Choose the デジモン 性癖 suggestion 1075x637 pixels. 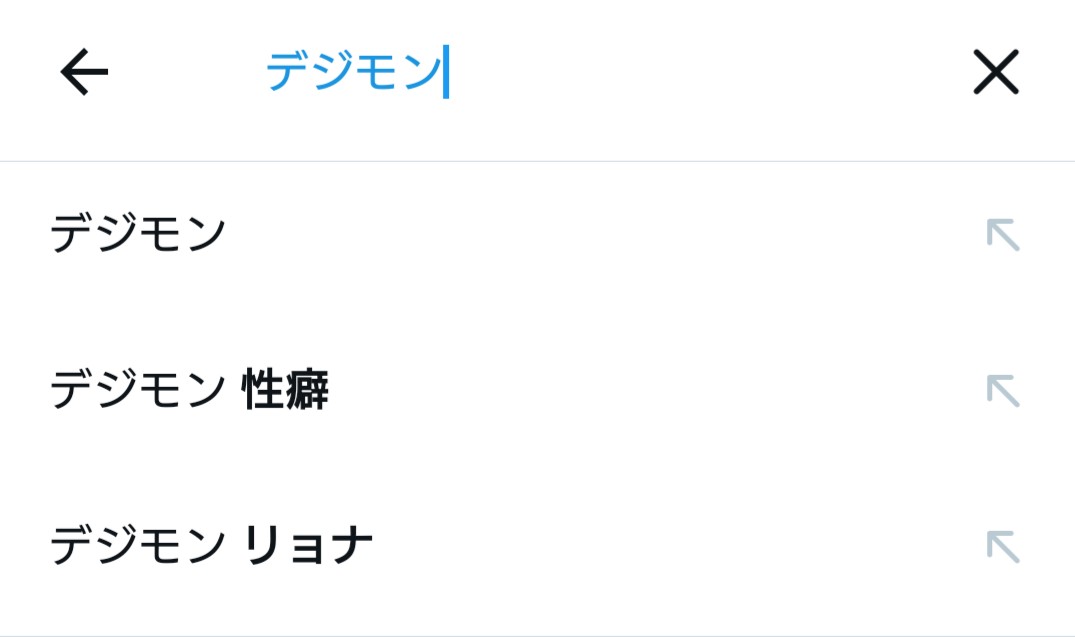[189, 391]
